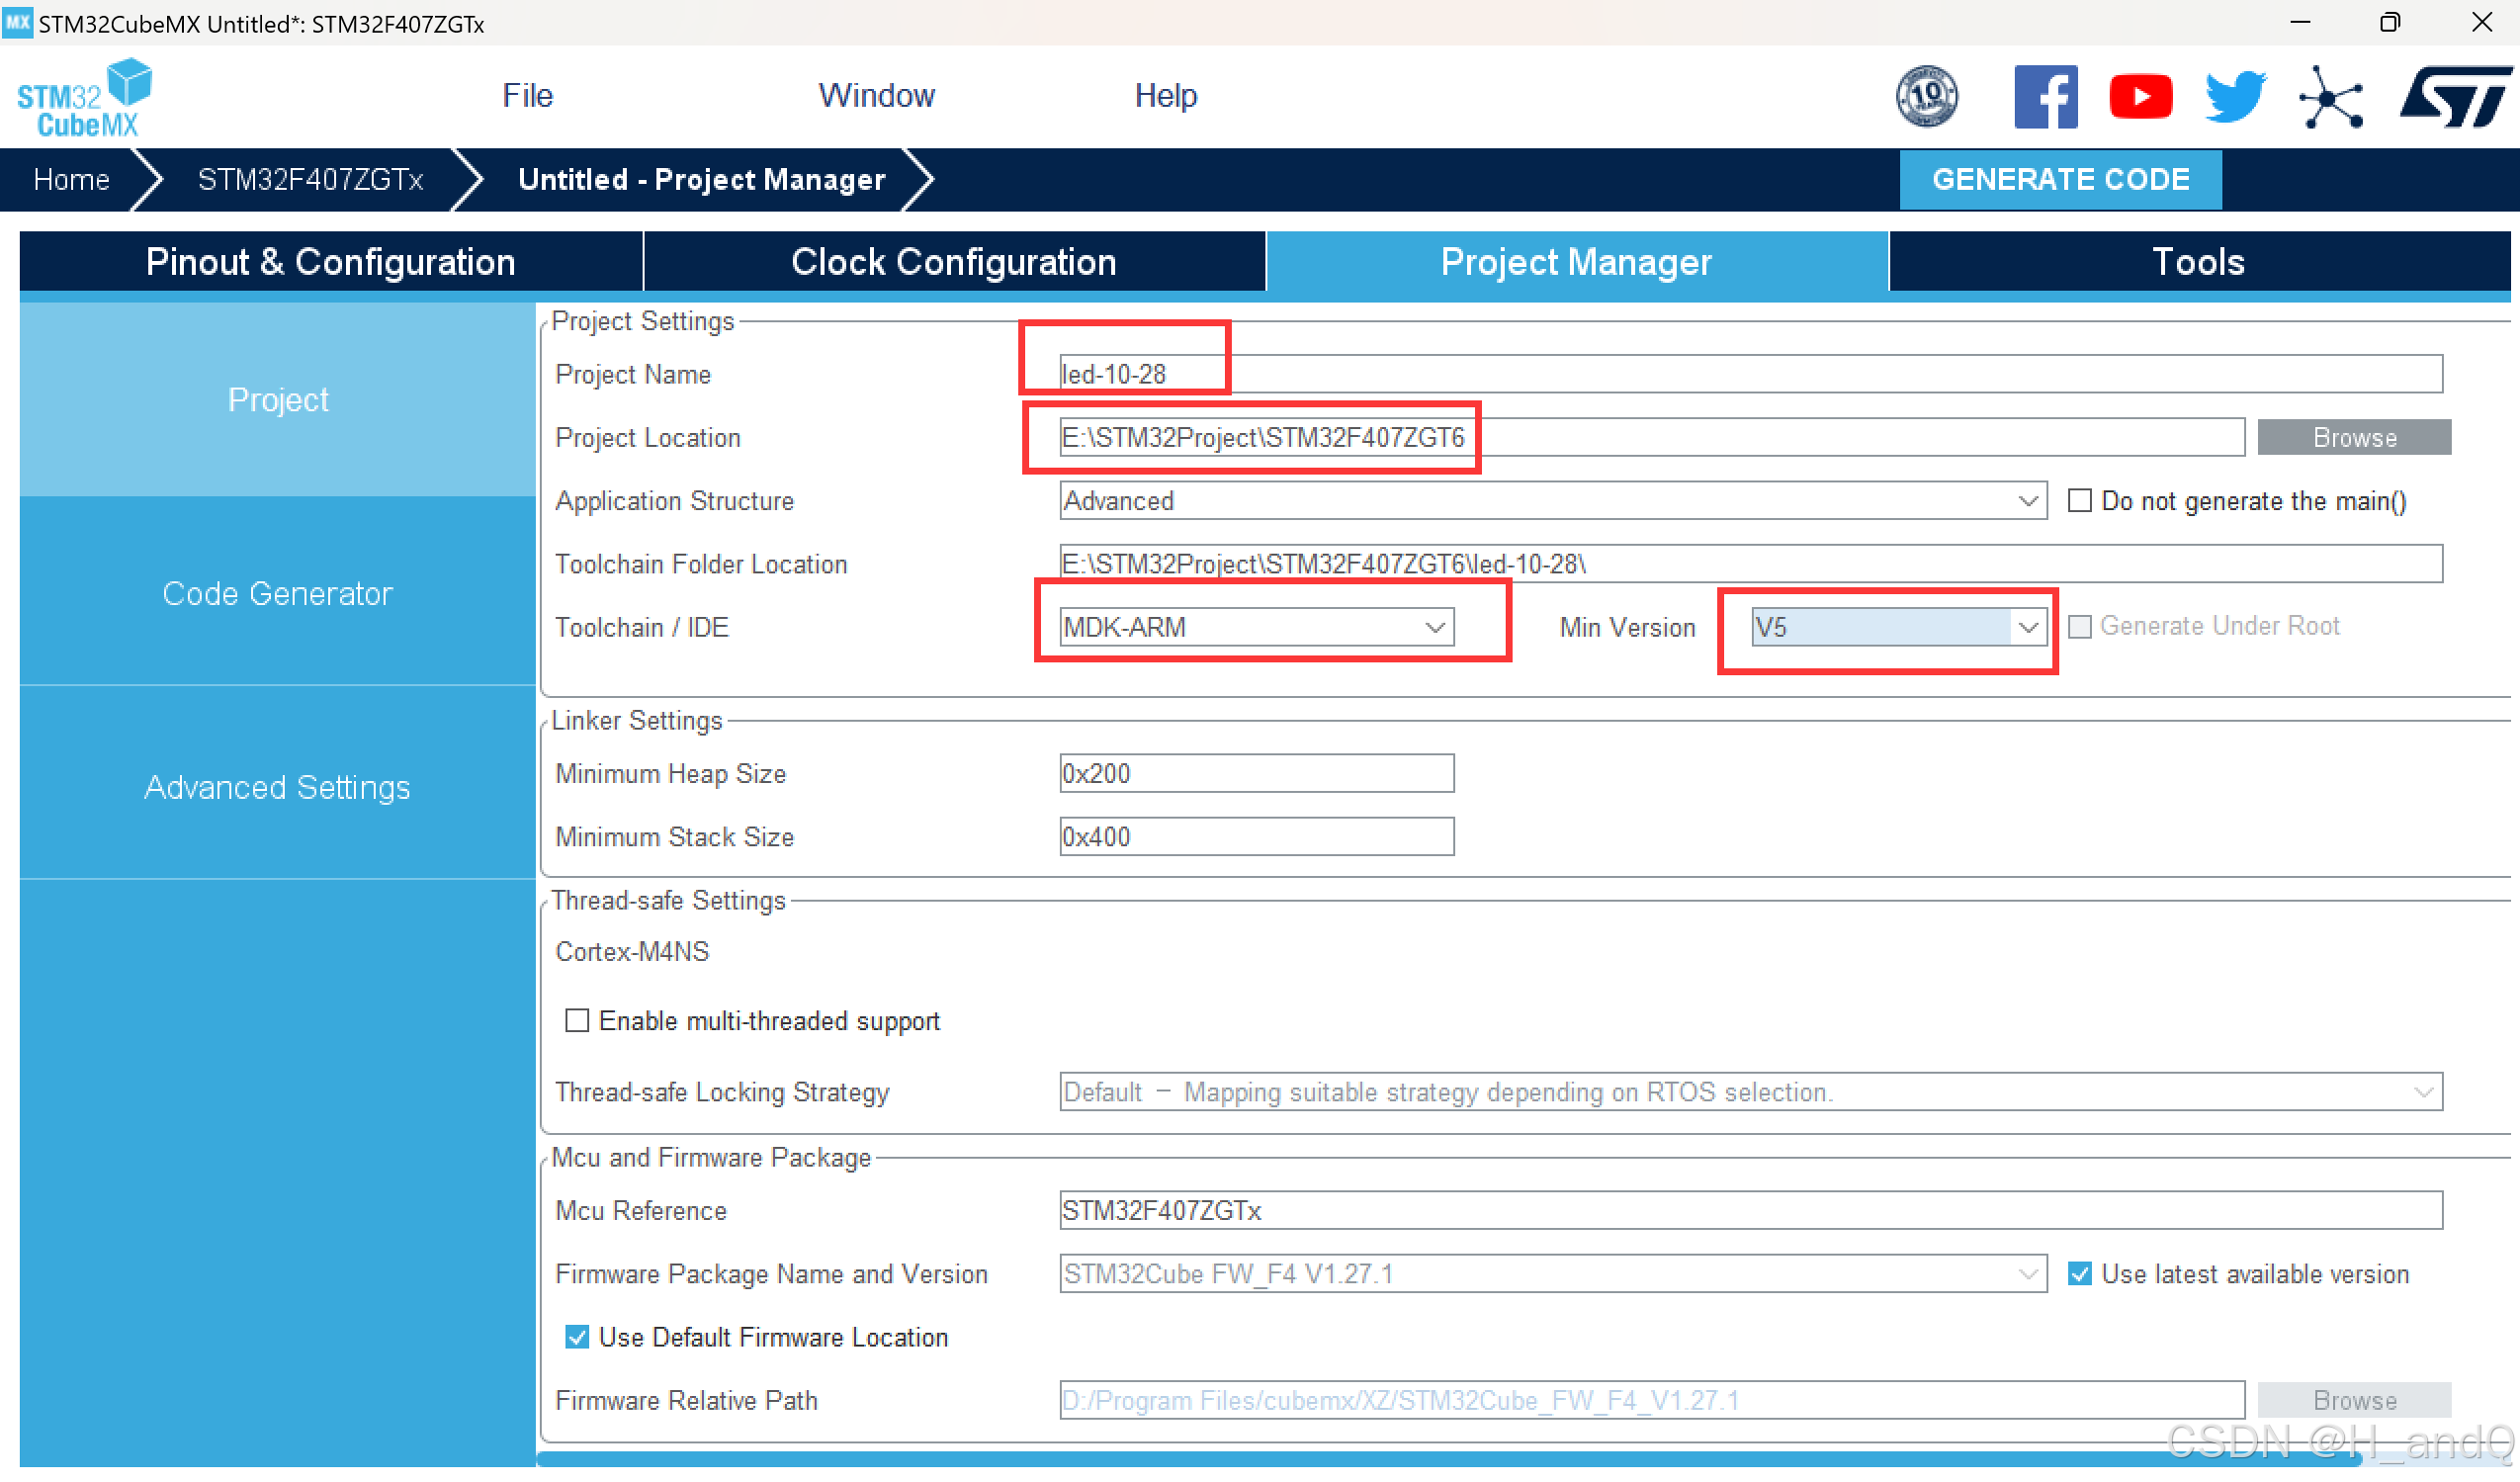Open Code Generator section
This screenshot has height=1482, width=2520.
point(277,593)
